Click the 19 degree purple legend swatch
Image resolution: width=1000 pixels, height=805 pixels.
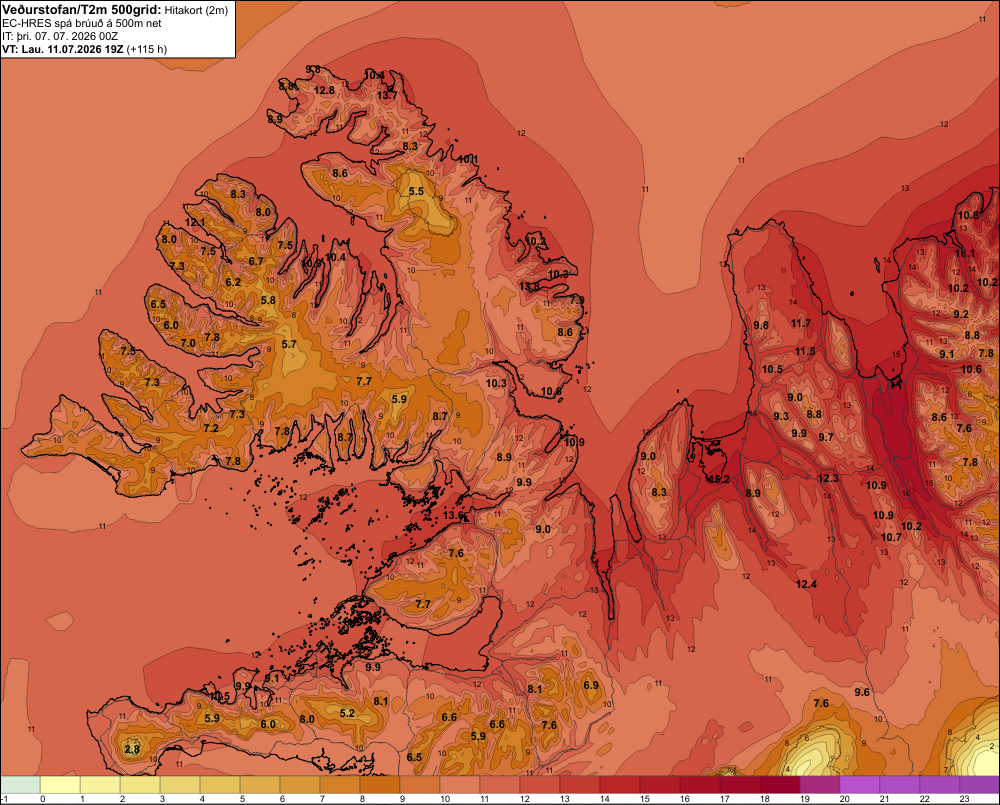coord(820,785)
